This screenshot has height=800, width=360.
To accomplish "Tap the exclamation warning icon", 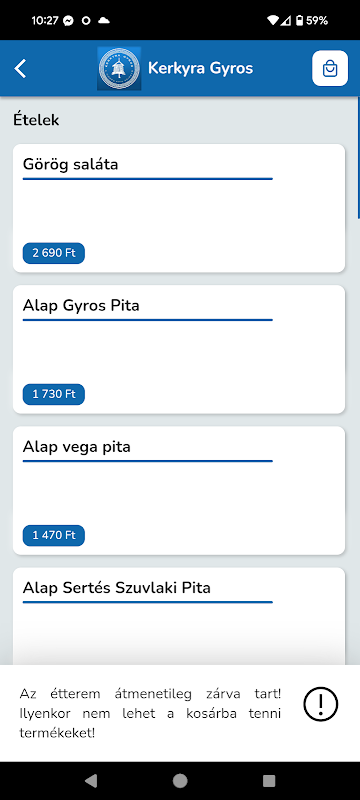I will pos(321,705).
